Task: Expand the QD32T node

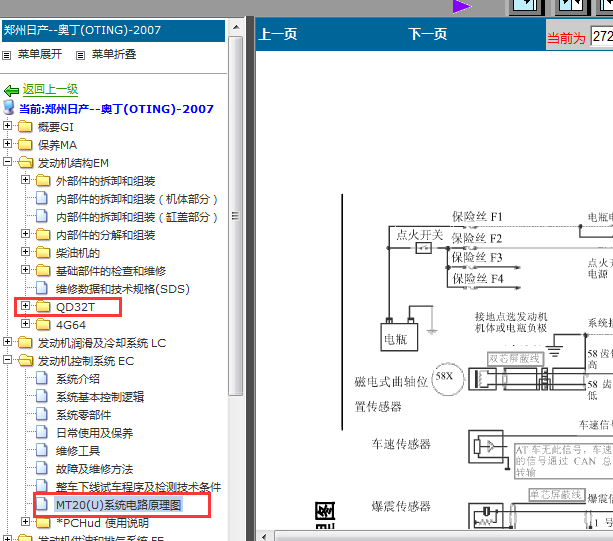Action: coord(25,305)
